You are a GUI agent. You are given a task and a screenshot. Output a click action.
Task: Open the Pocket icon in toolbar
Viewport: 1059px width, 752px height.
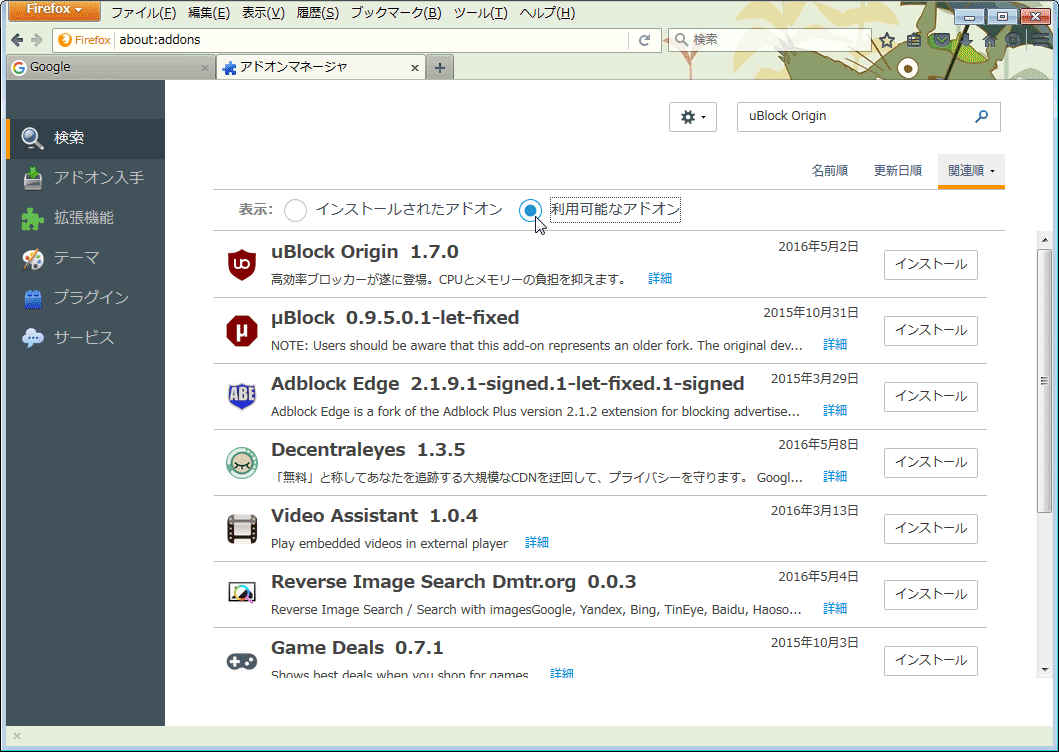pyautogui.click(x=941, y=41)
